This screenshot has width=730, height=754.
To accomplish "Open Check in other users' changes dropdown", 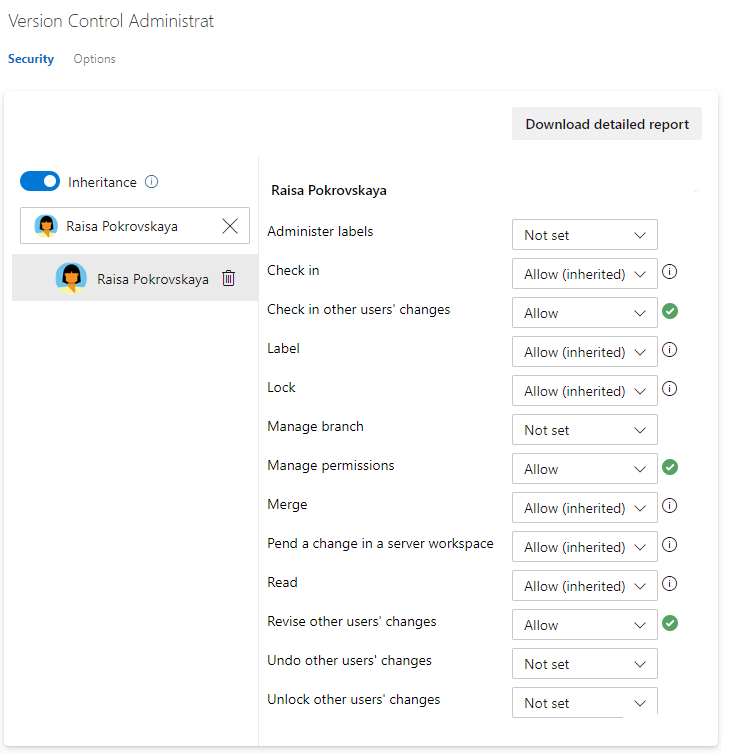I will pyautogui.click(x=584, y=313).
